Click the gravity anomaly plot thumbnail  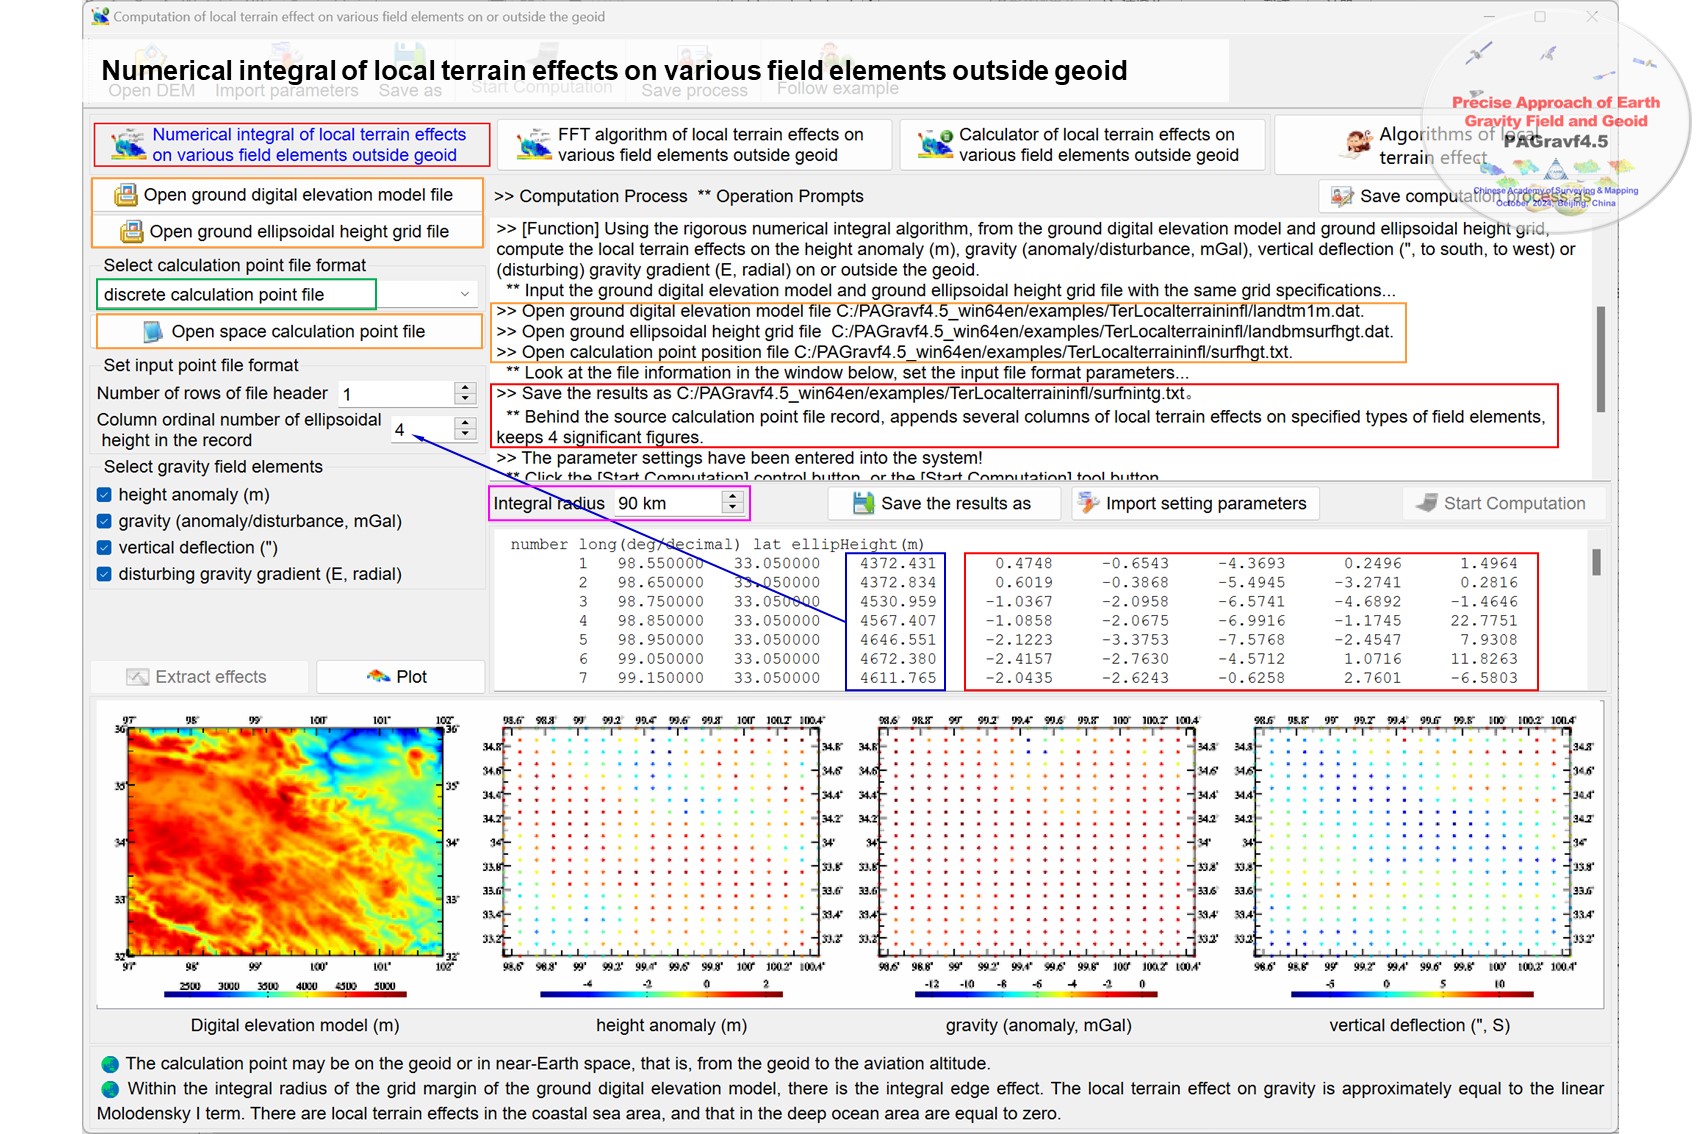coord(1038,844)
